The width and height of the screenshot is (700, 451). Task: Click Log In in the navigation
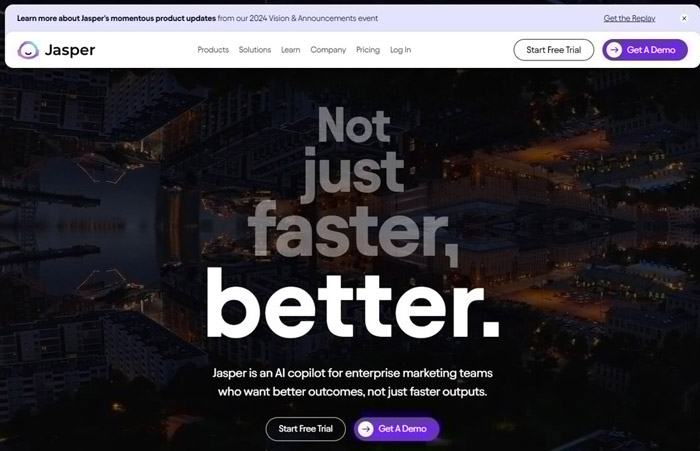[x=400, y=50]
